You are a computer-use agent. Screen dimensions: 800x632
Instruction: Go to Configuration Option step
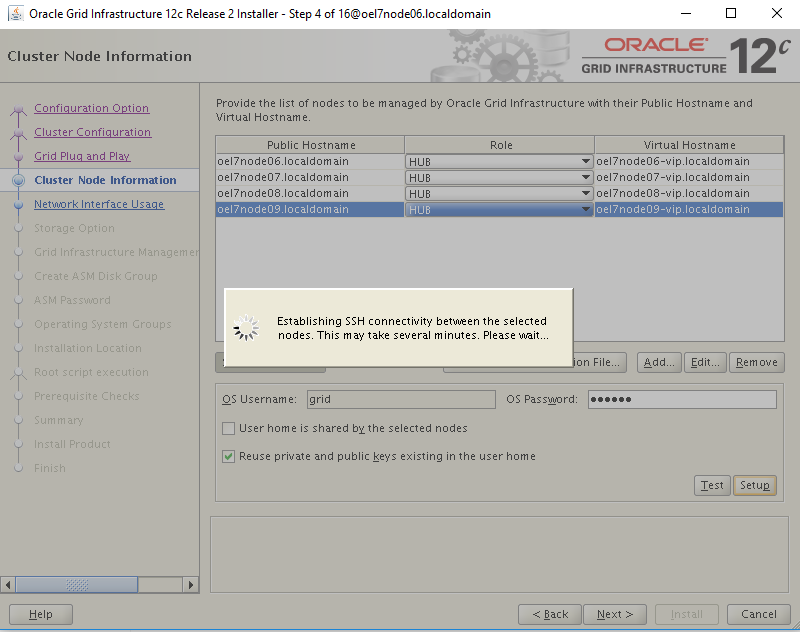click(91, 109)
